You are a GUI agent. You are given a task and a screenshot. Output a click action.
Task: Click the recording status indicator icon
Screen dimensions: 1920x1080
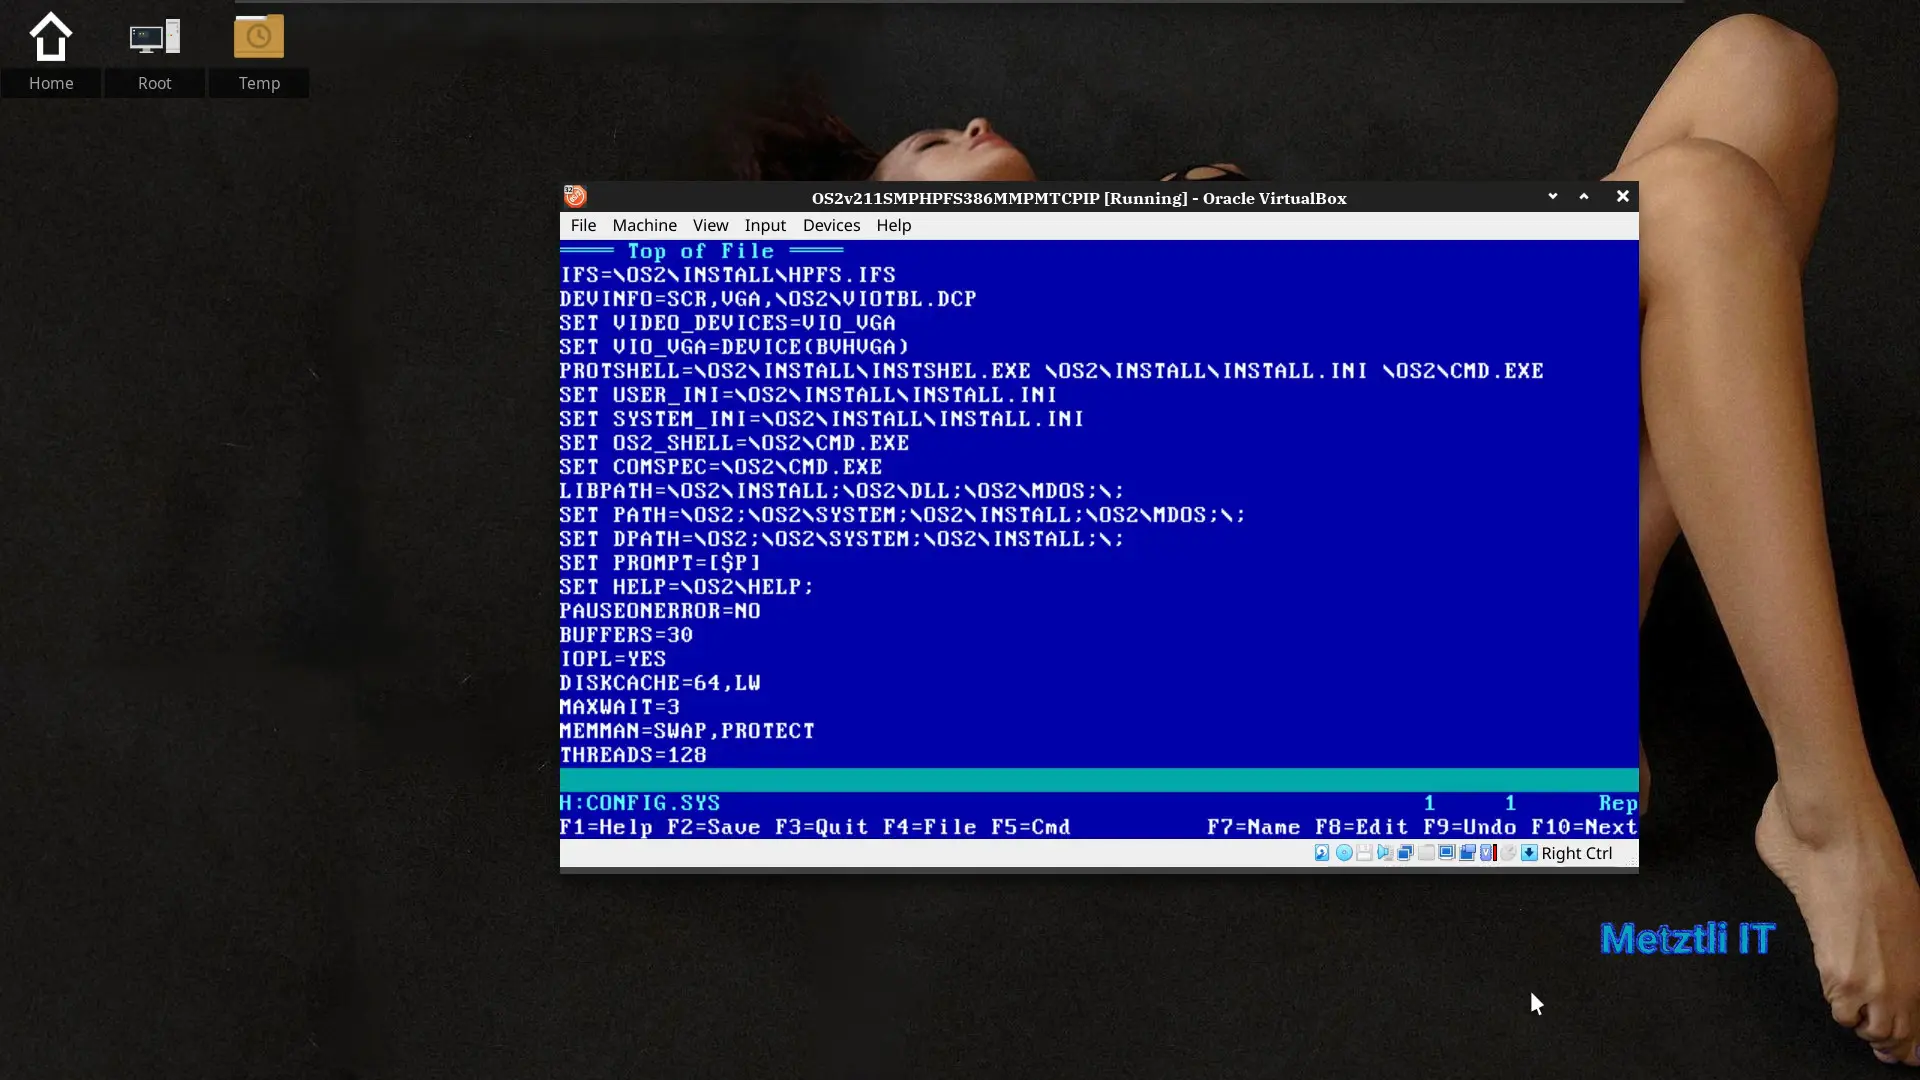pyautogui.click(x=1467, y=853)
